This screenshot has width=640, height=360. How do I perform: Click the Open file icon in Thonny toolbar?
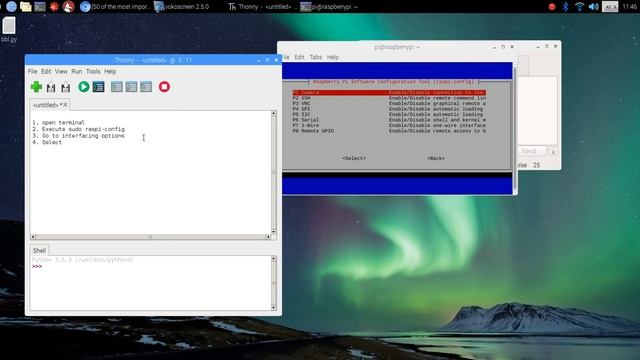click(51, 87)
